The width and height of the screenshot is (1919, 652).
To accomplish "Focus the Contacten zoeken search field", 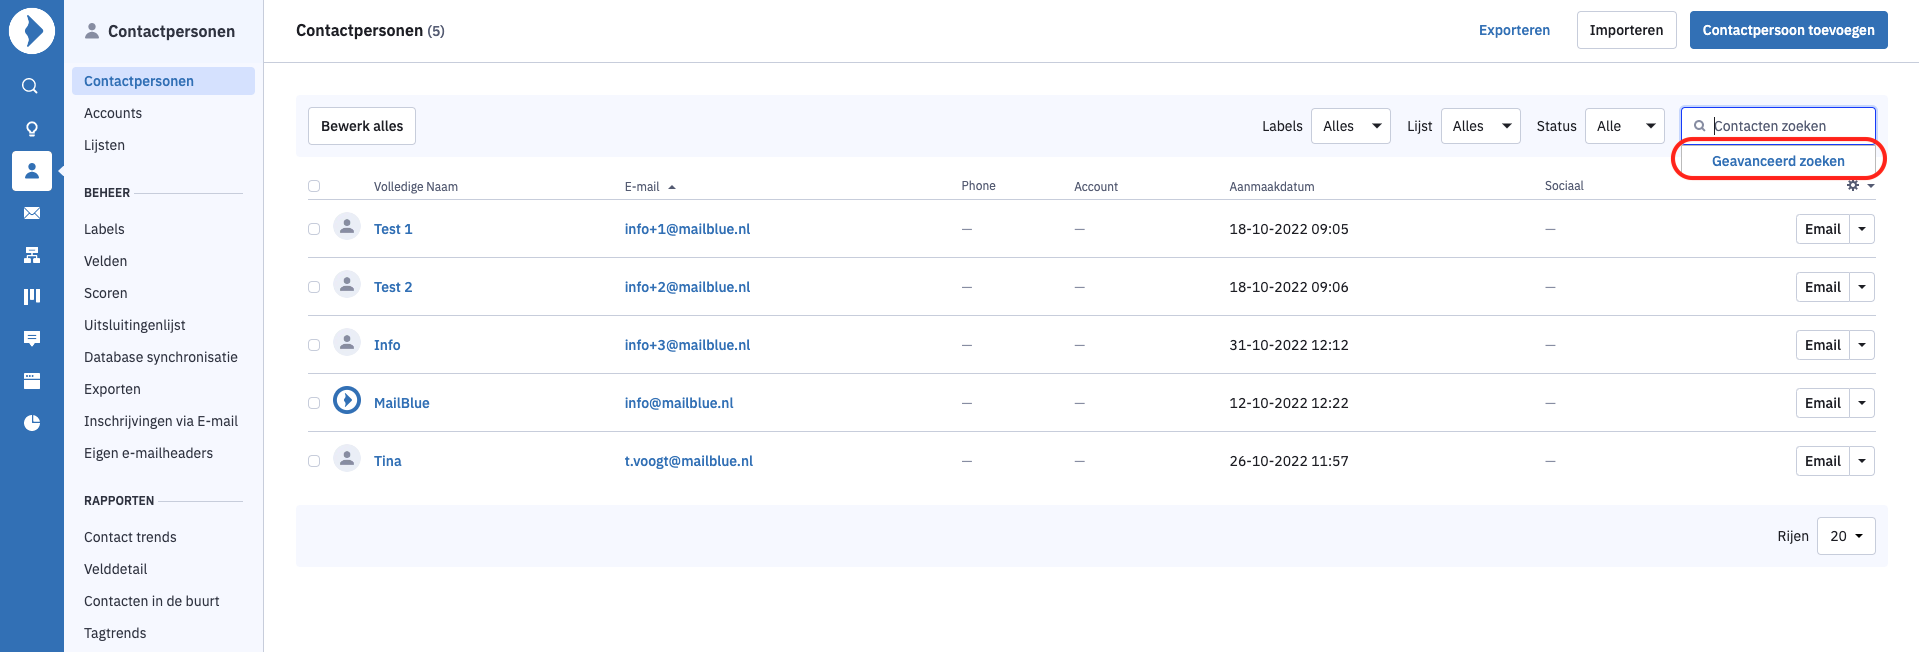I will point(1778,126).
